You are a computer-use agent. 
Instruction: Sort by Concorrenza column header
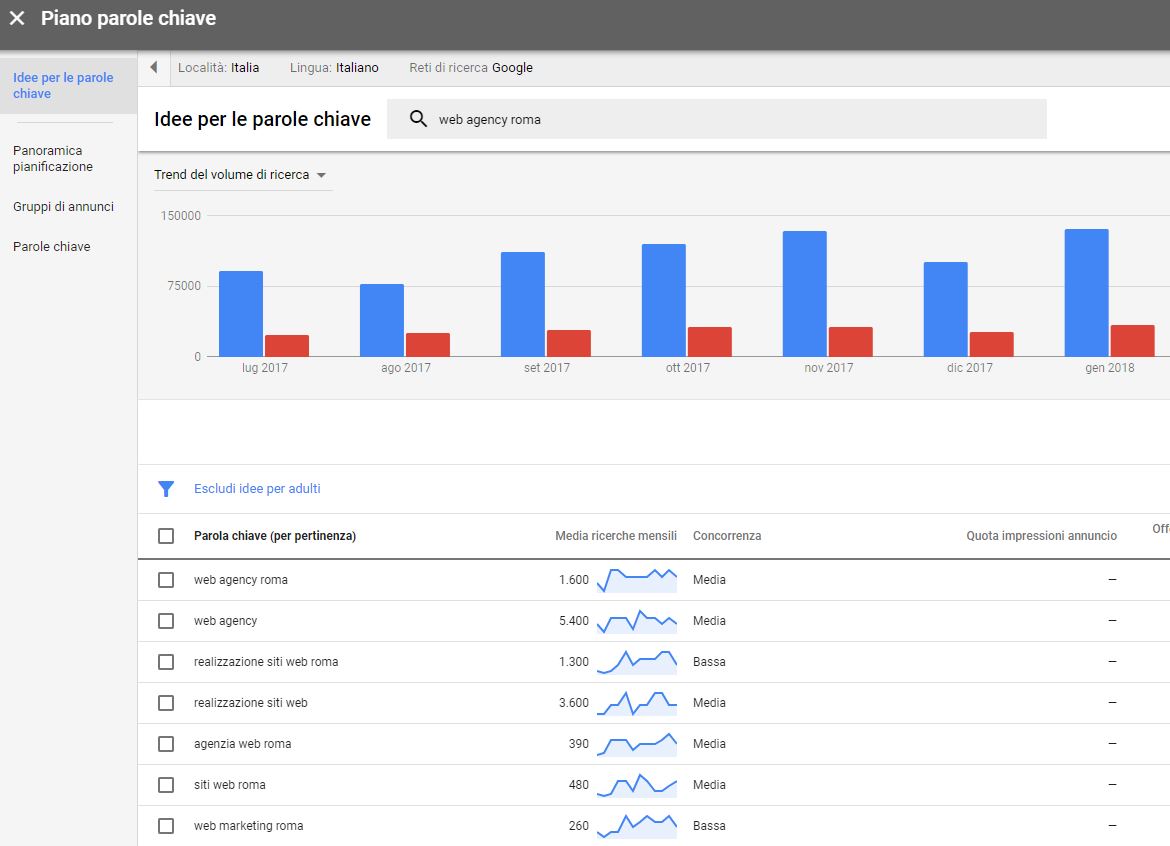727,536
